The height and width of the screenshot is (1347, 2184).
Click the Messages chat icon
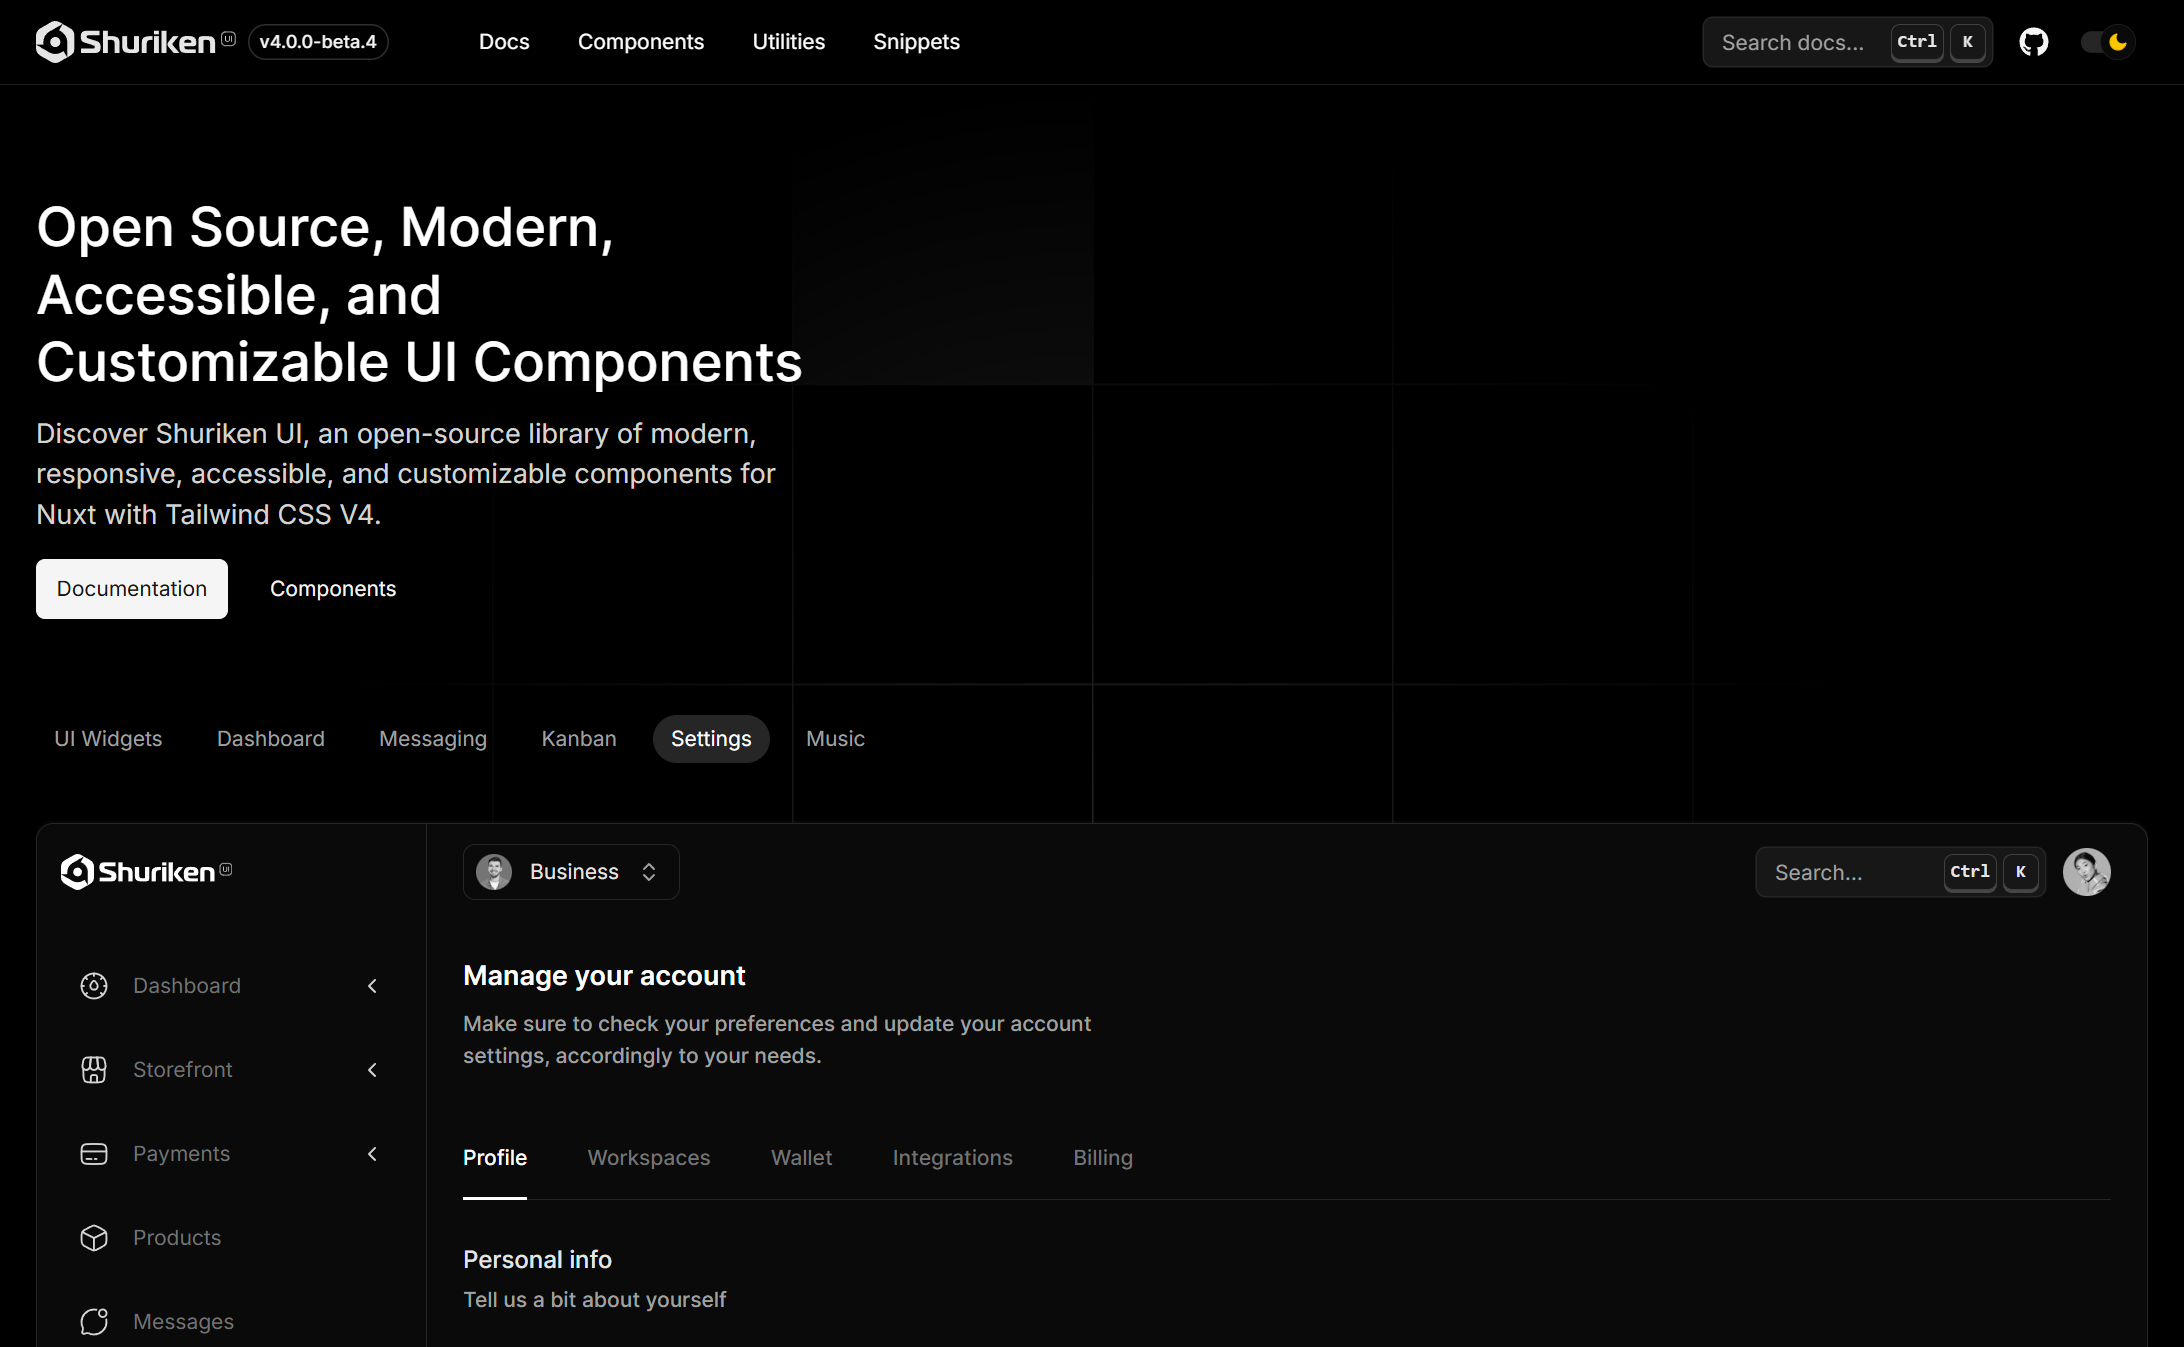[x=94, y=1322]
